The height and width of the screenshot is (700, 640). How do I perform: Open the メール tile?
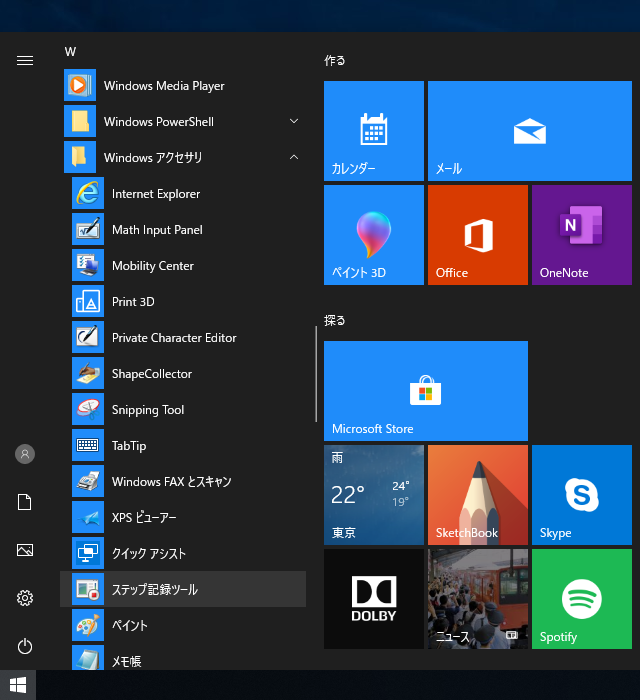click(530, 131)
